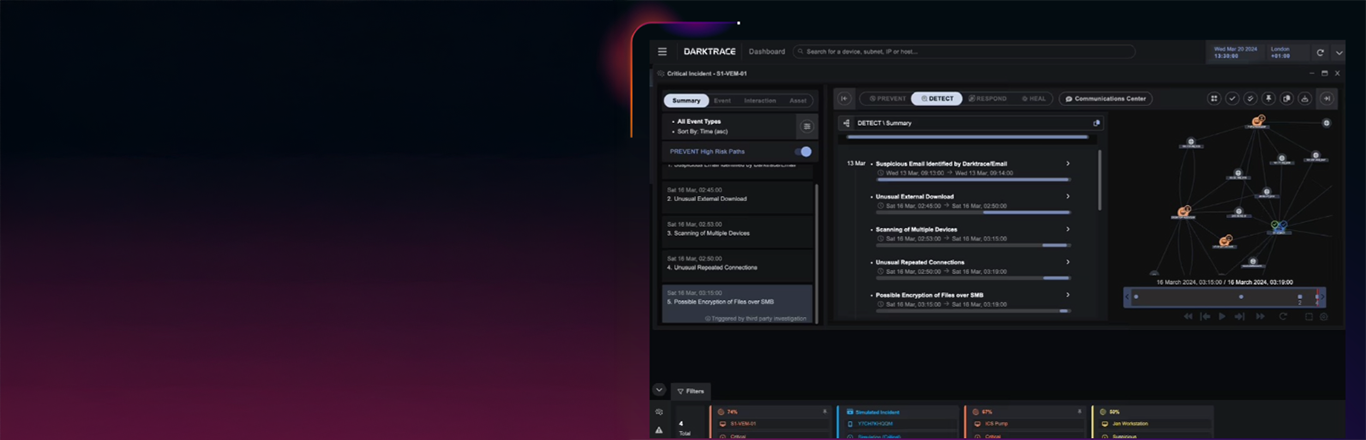Image resolution: width=1366 pixels, height=440 pixels.
Task: Expand the top bar dropdown chevron
Action: (1339, 53)
